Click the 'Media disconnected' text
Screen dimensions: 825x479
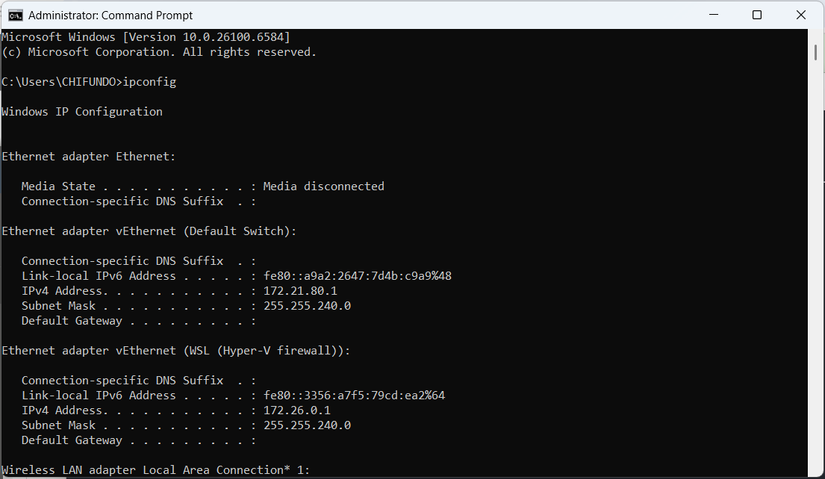[323, 186]
